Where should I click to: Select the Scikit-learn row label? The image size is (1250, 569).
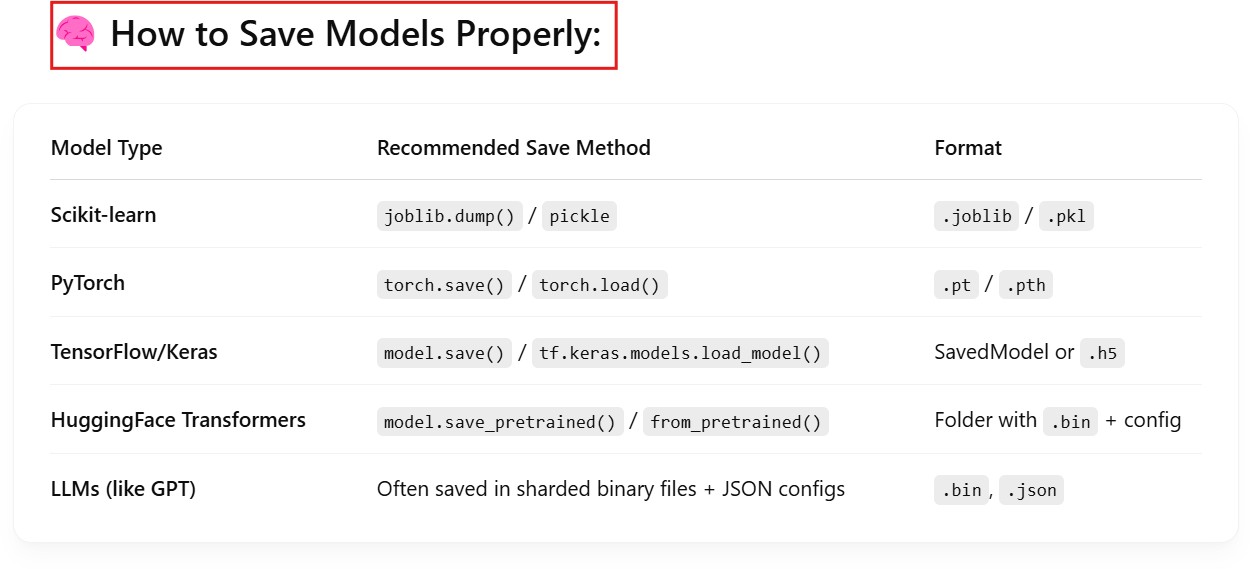pos(103,215)
